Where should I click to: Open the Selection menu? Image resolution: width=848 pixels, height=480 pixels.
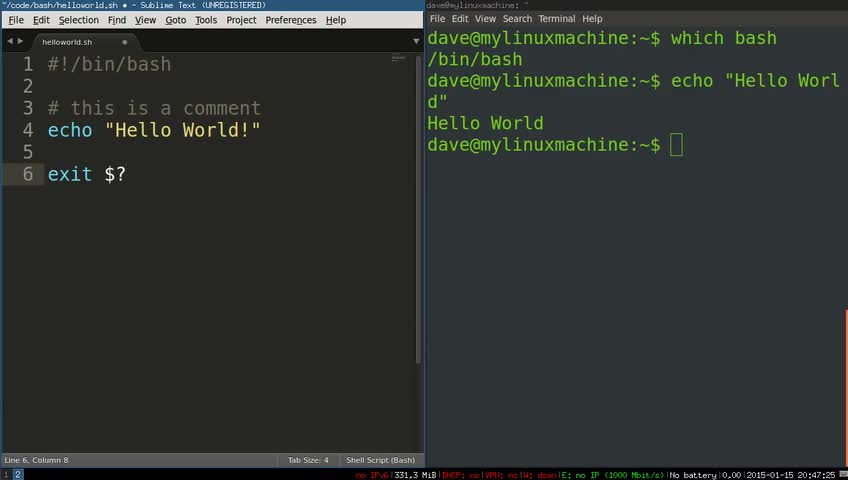[x=79, y=20]
